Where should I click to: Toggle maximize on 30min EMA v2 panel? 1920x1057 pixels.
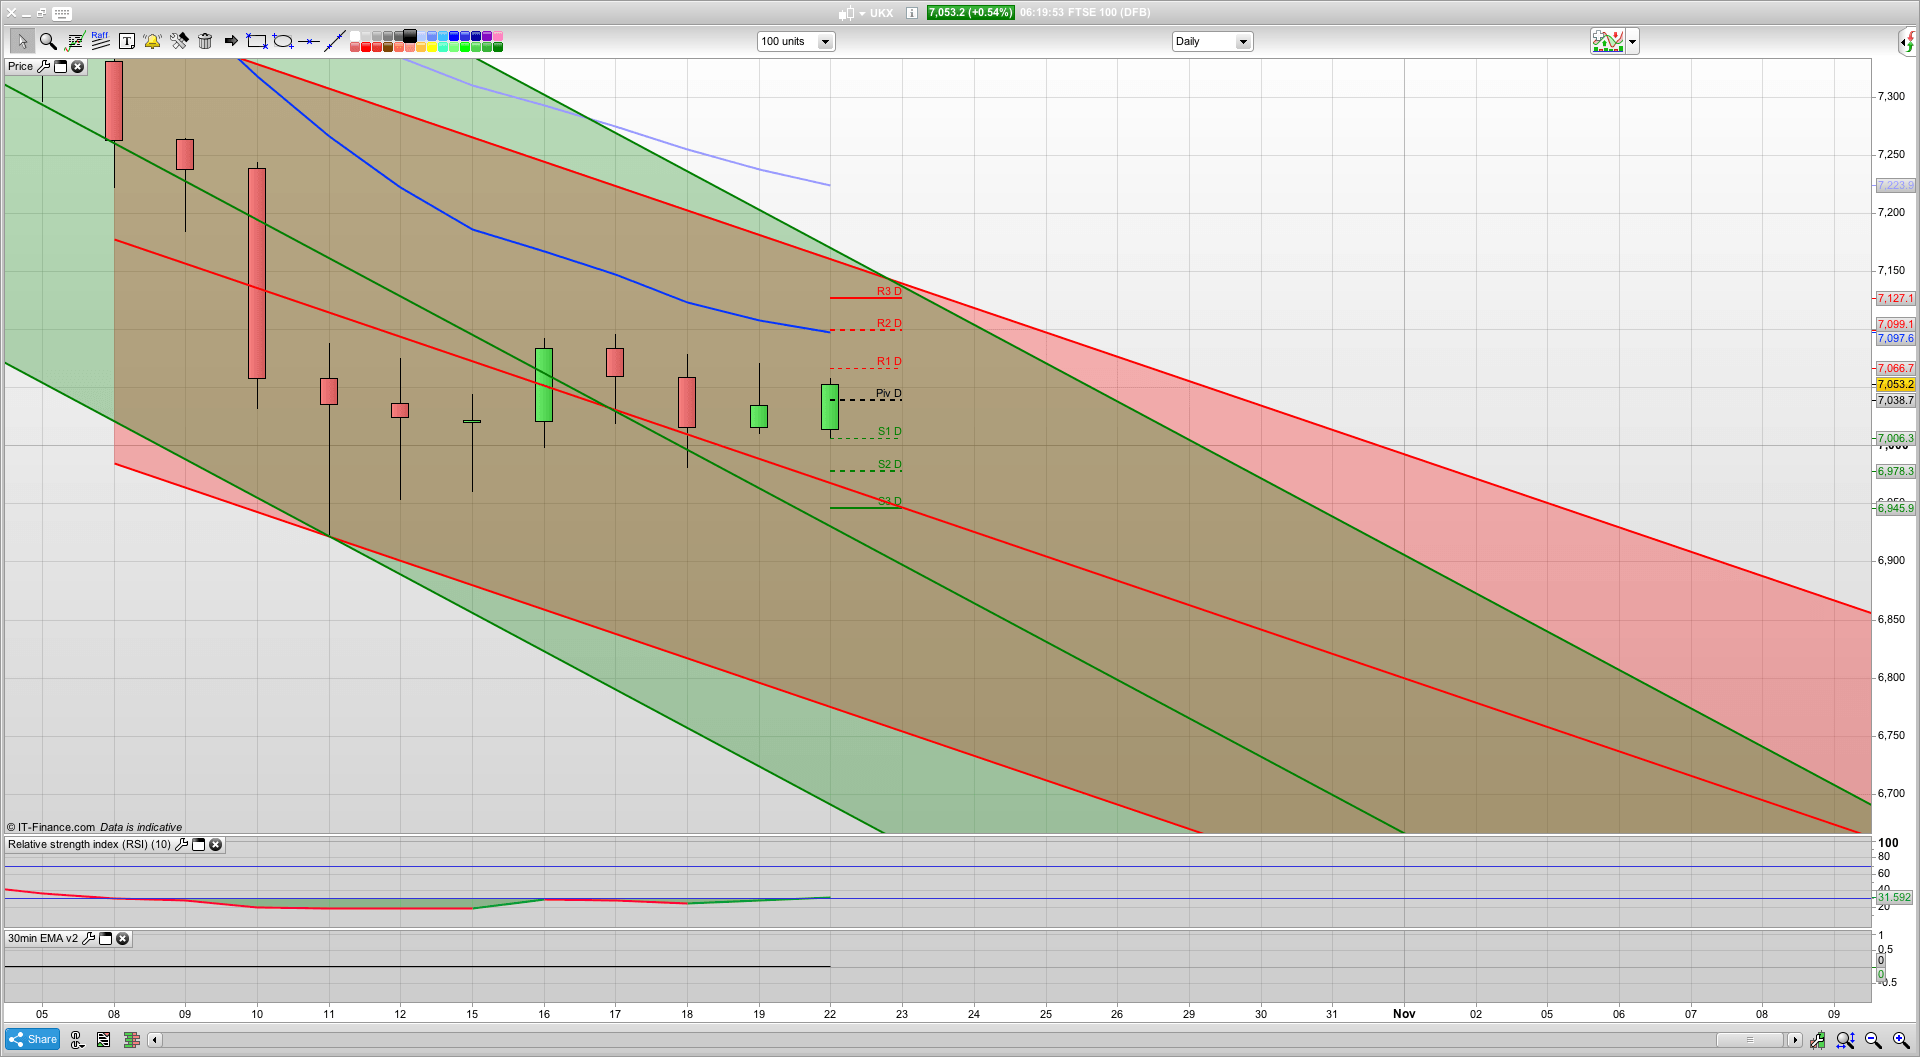105,939
